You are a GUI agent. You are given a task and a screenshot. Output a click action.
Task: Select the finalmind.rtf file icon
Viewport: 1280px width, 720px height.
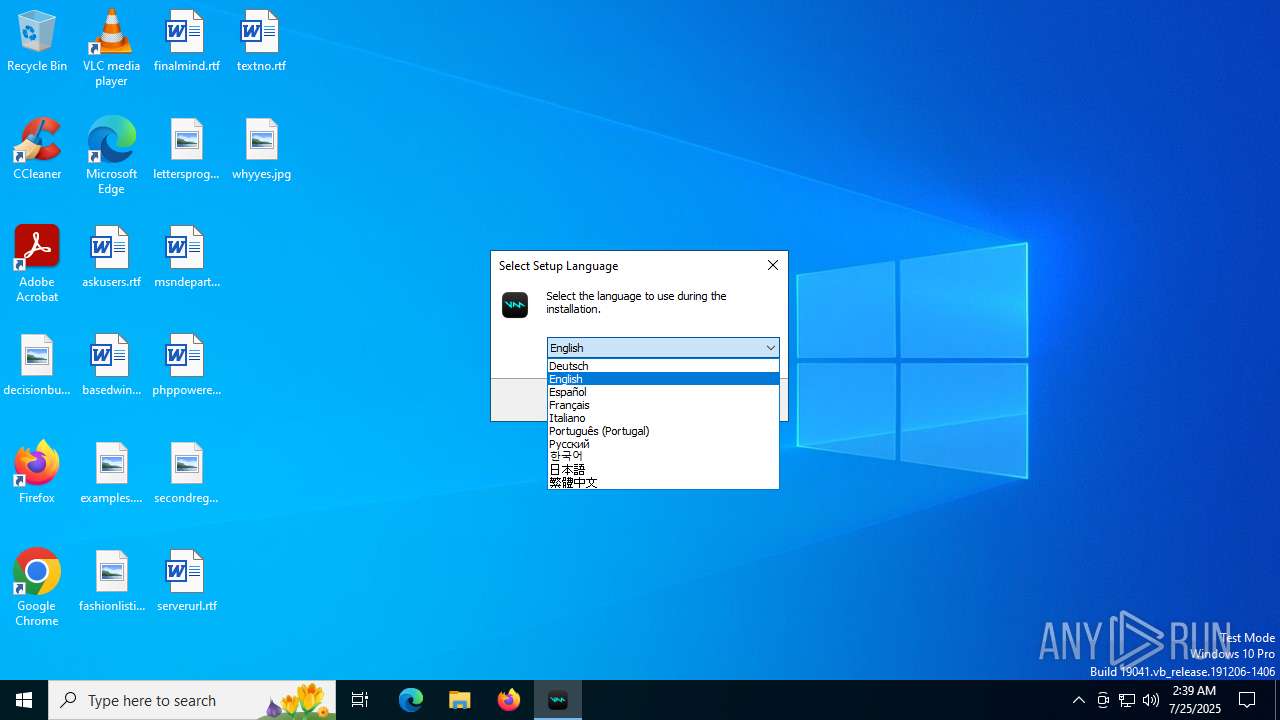coord(186,42)
